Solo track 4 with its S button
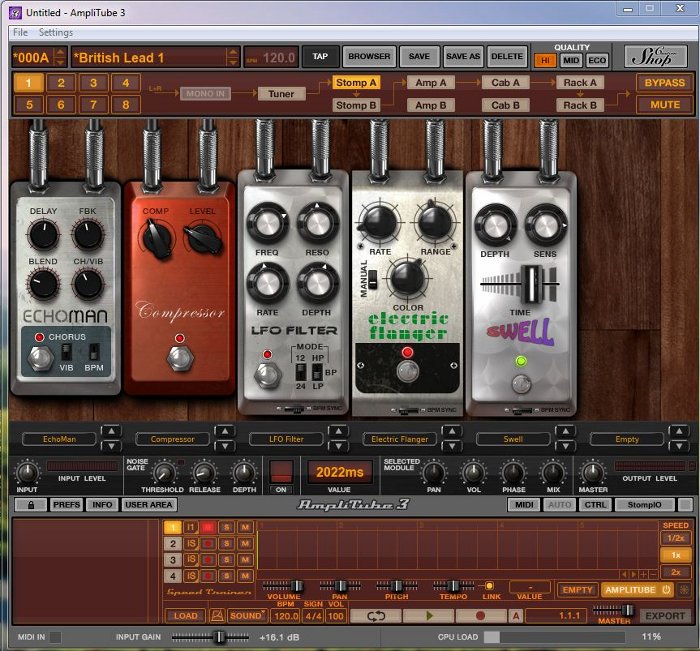700x651 pixels. point(226,576)
